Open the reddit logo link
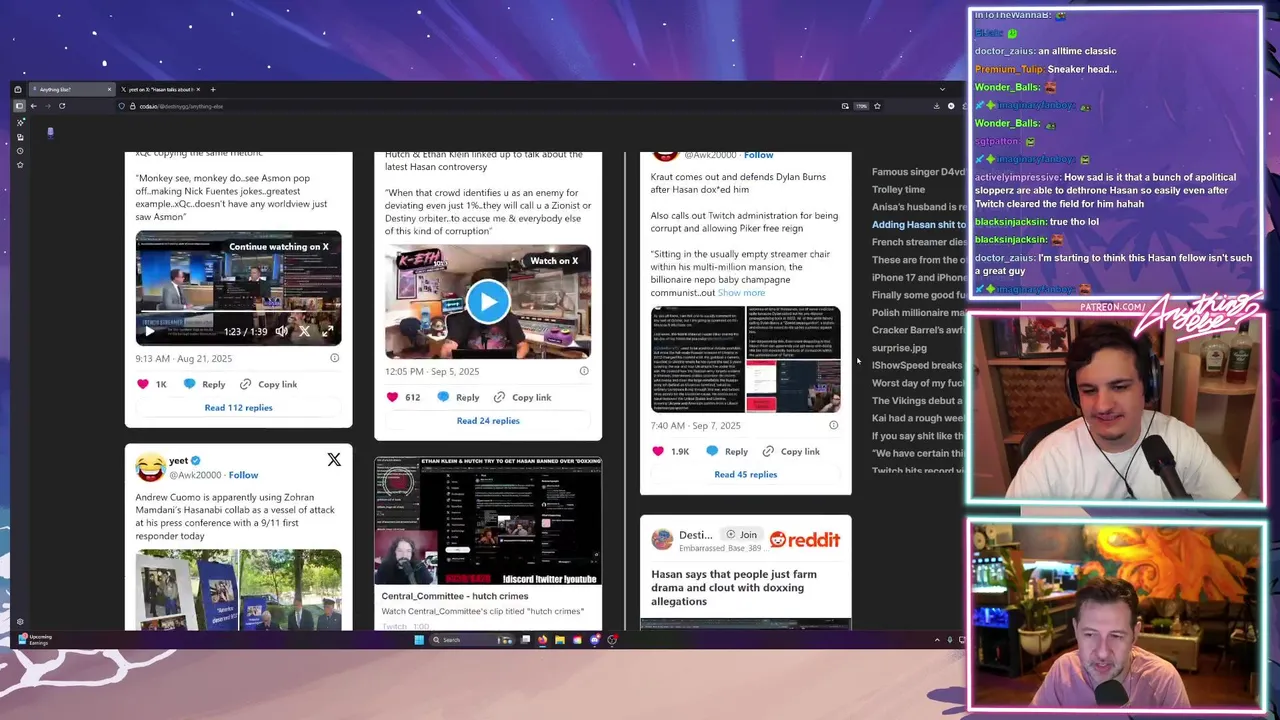Image resolution: width=1280 pixels, height=720 pixels. tap(805, 539)
